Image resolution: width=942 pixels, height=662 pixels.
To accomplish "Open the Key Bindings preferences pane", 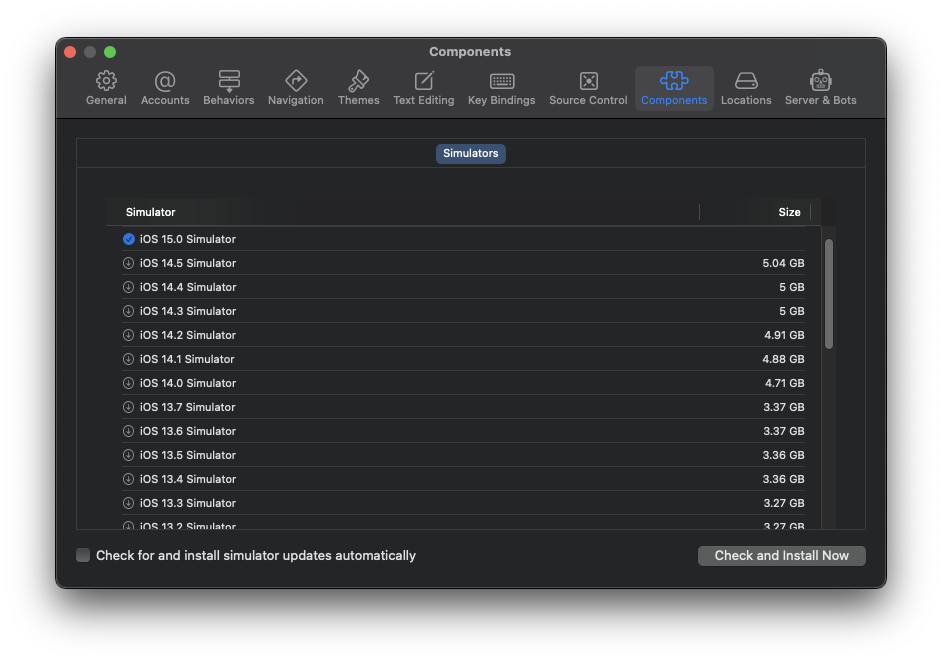I will point(502,88).
